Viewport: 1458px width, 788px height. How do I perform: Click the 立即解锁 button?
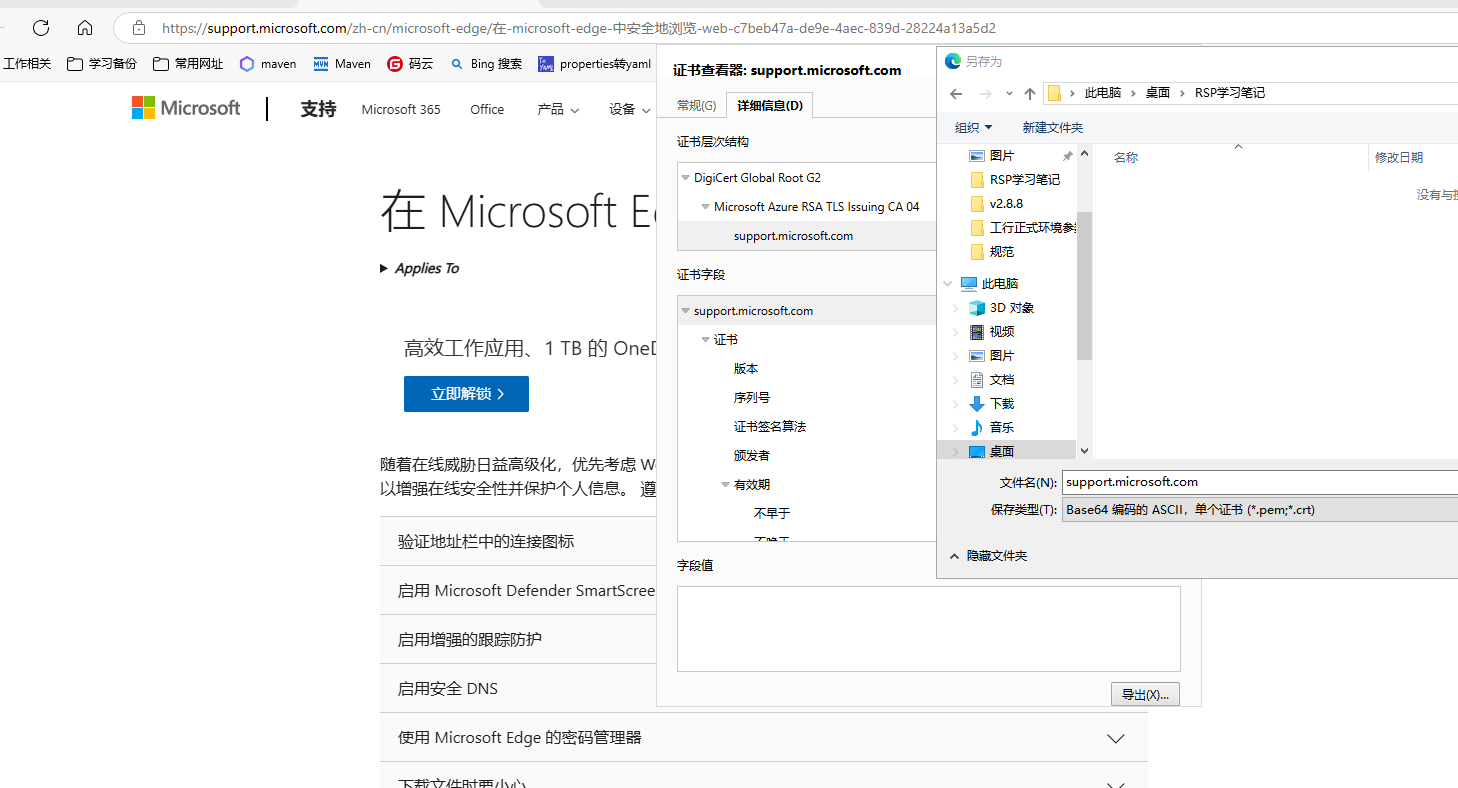(x=466, y=394)
